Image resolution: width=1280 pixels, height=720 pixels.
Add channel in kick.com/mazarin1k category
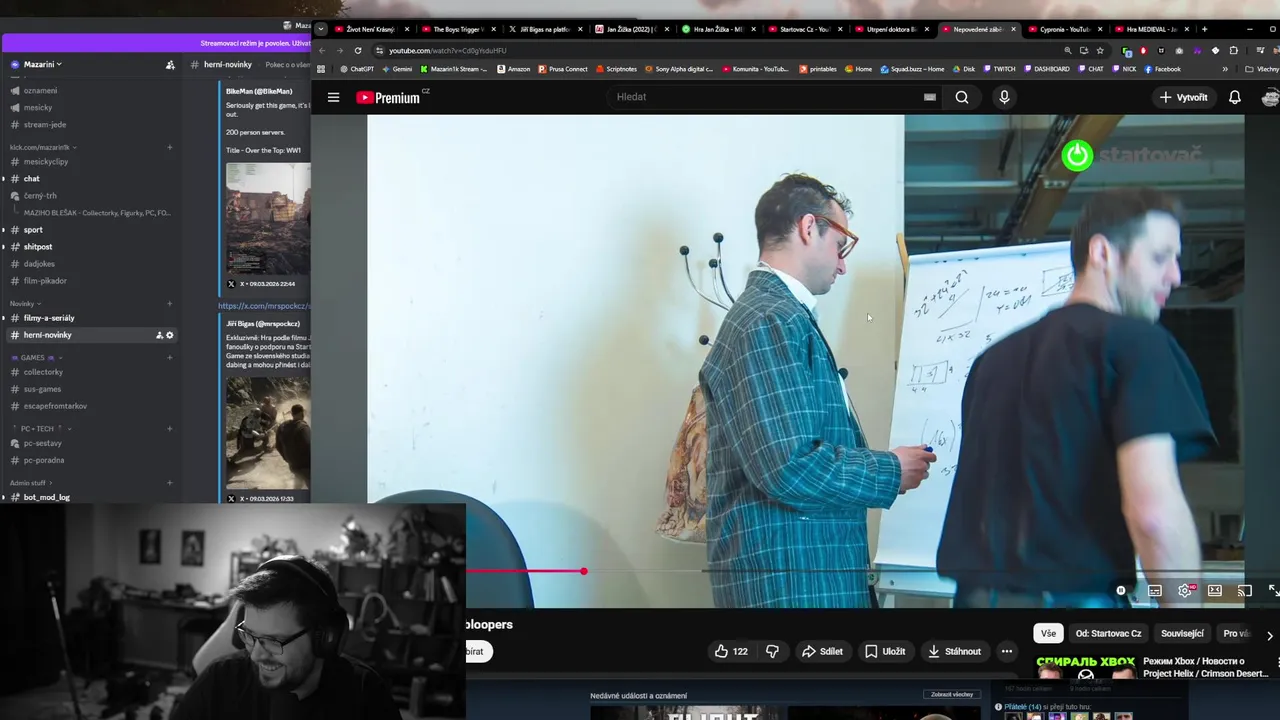169,147
